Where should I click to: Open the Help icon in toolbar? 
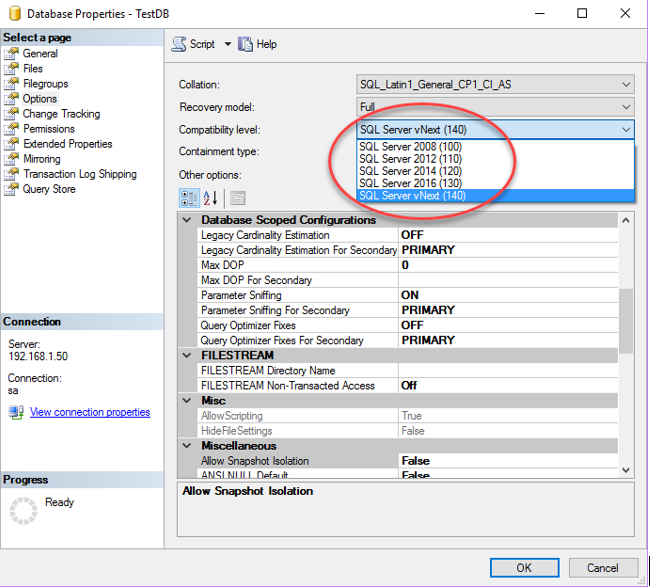[x=245, y=44]
